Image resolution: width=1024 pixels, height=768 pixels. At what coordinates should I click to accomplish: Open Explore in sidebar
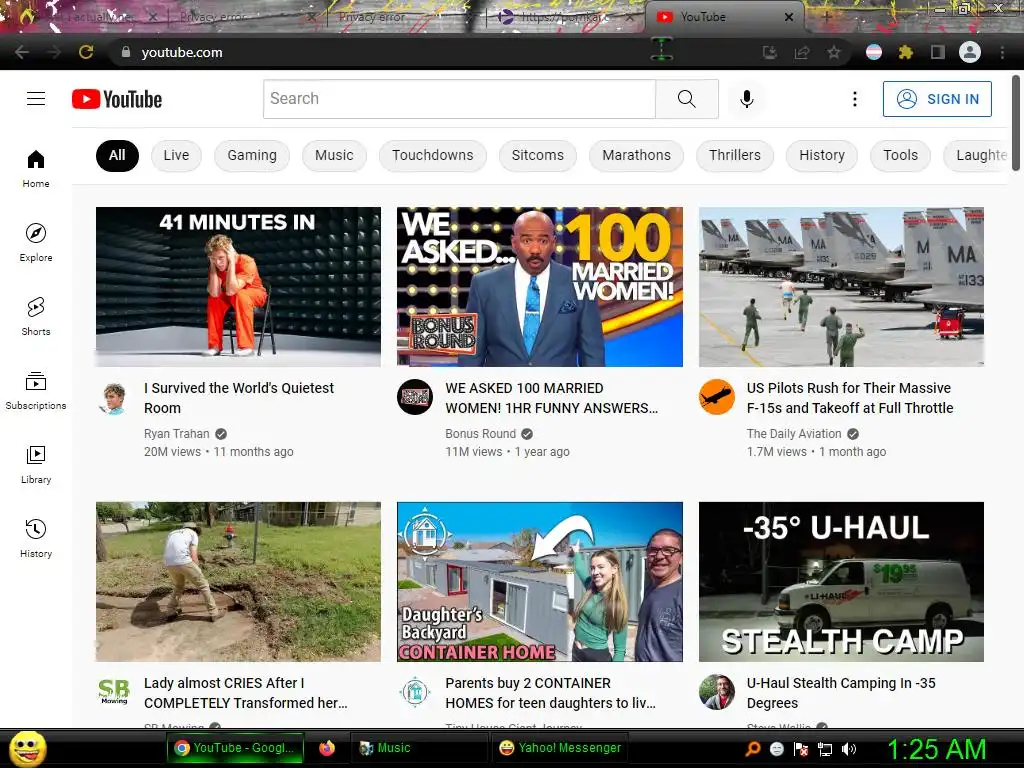coord(36,242)
